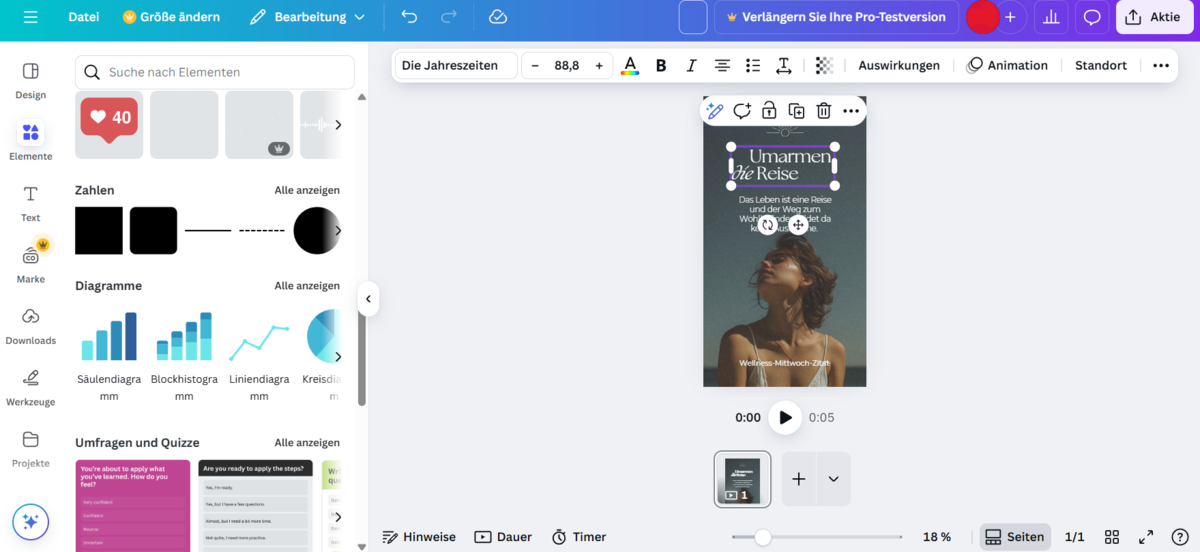
Task: Show all Diagramme elements
Action: click(307, 286)
